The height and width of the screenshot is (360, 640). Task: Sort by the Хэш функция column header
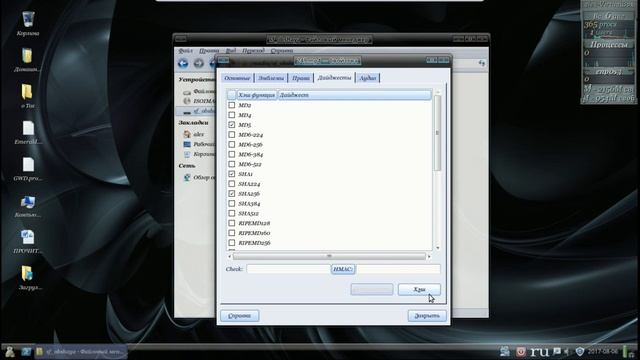(x=257, y=95)
